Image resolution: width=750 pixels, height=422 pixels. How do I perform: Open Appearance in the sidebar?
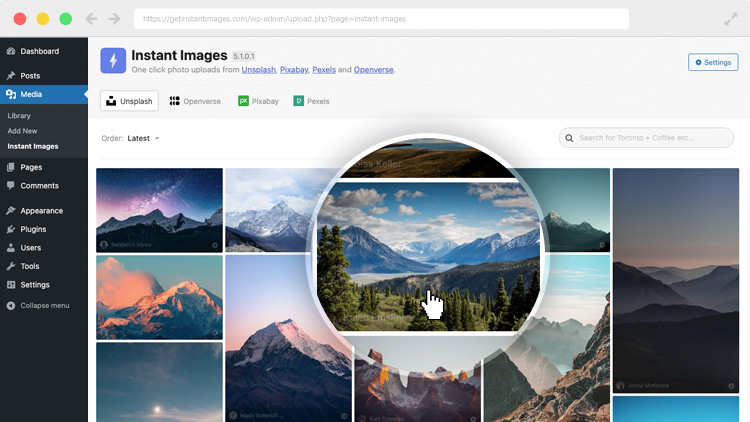41,211
